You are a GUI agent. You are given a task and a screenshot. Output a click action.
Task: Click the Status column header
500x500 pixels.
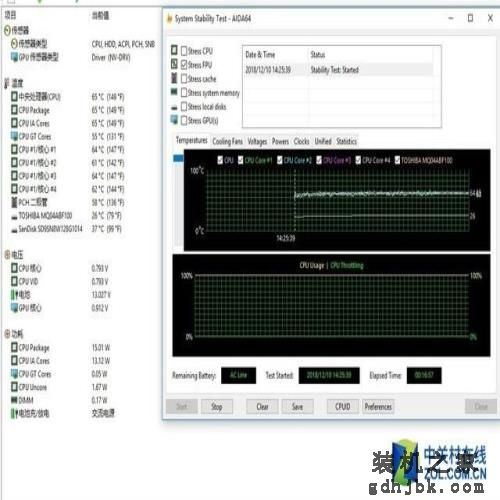318,54
